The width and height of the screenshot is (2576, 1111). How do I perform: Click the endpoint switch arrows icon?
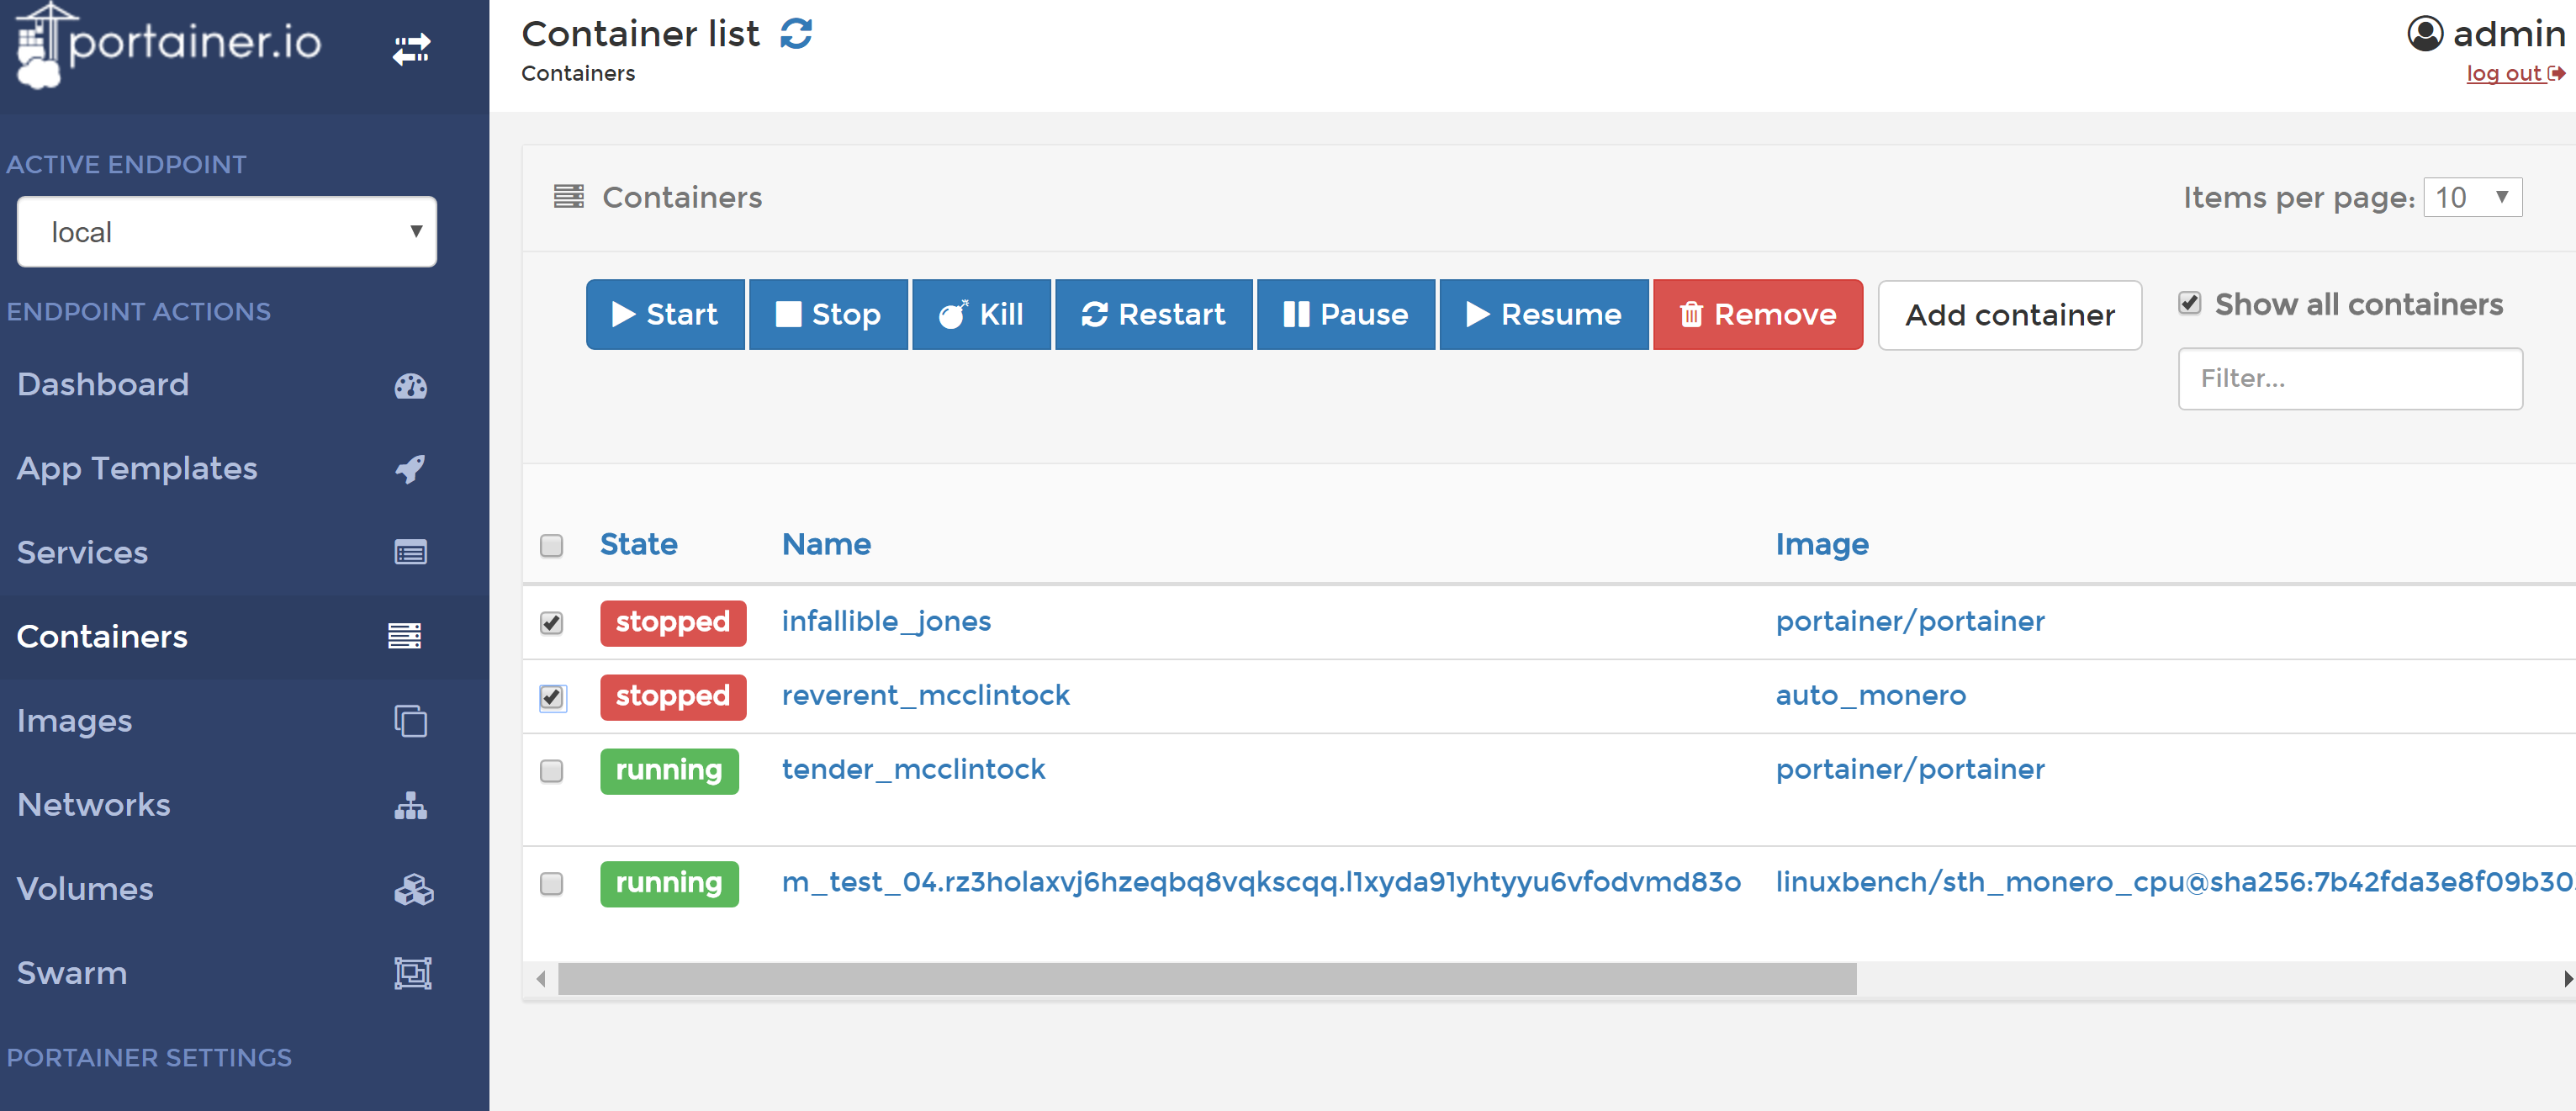[x=410, y=48]
